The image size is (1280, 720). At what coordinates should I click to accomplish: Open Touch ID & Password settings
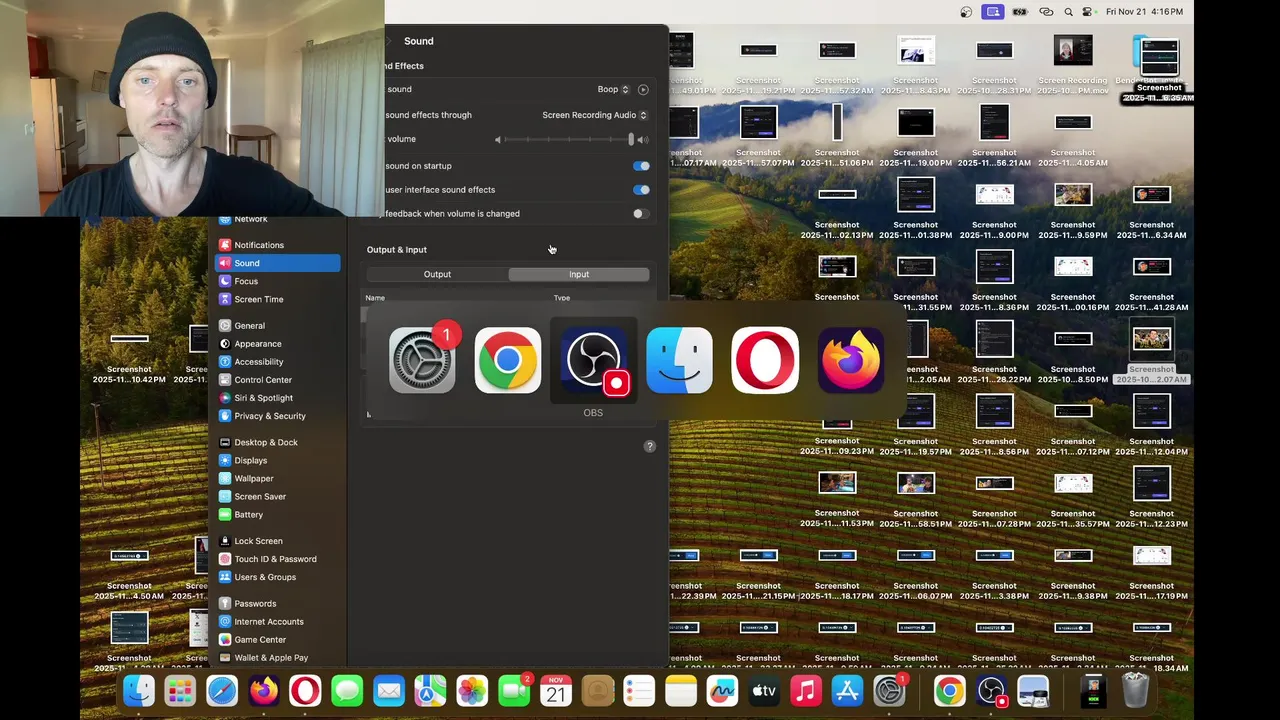[x=277, y=559]
